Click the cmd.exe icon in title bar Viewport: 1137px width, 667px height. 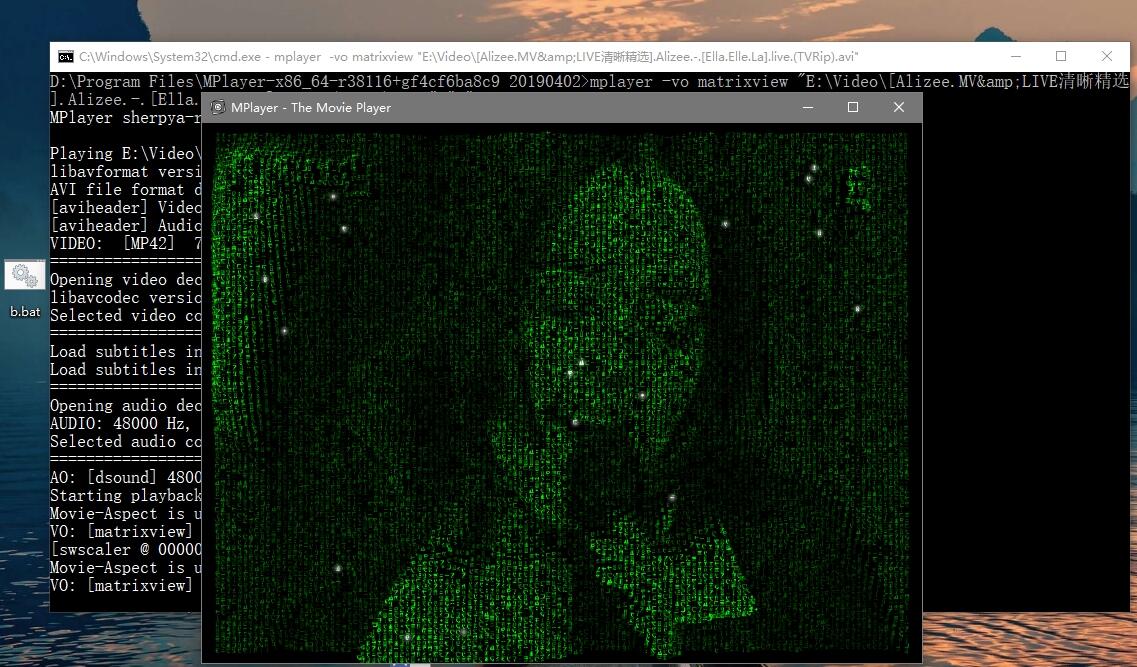[65, 57]
